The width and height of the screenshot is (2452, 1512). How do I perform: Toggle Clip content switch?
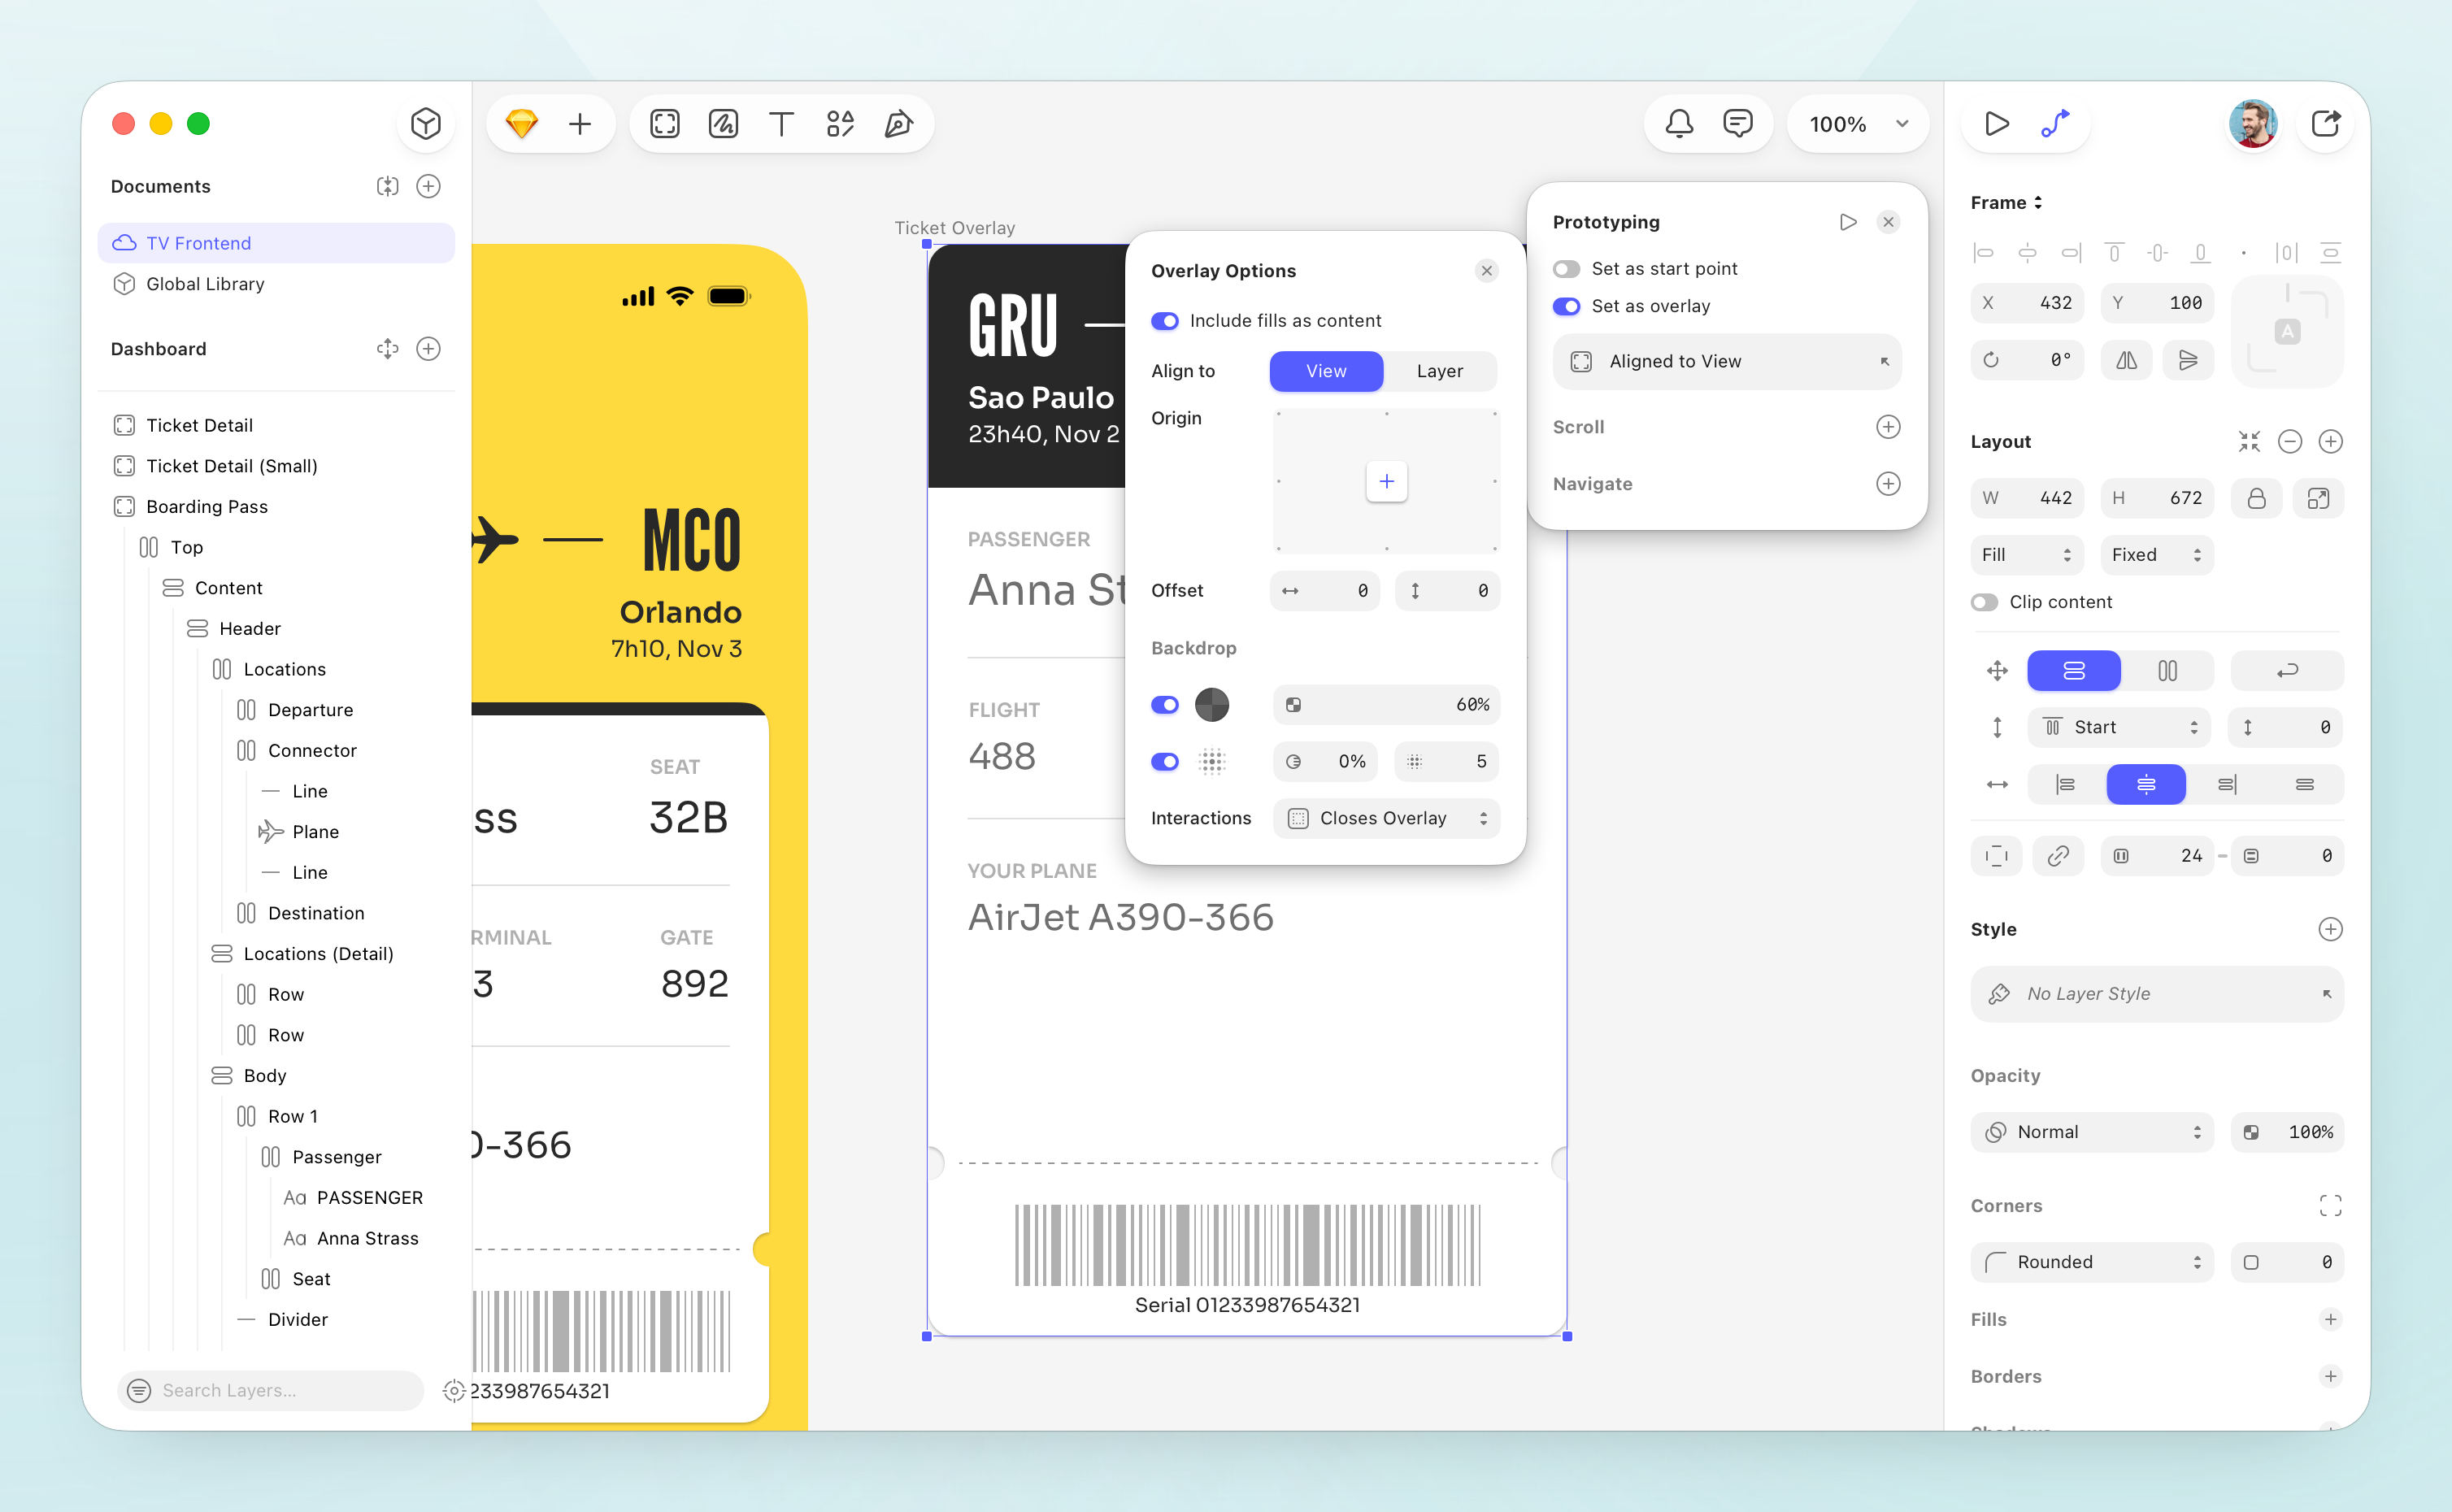point(1984,602)
